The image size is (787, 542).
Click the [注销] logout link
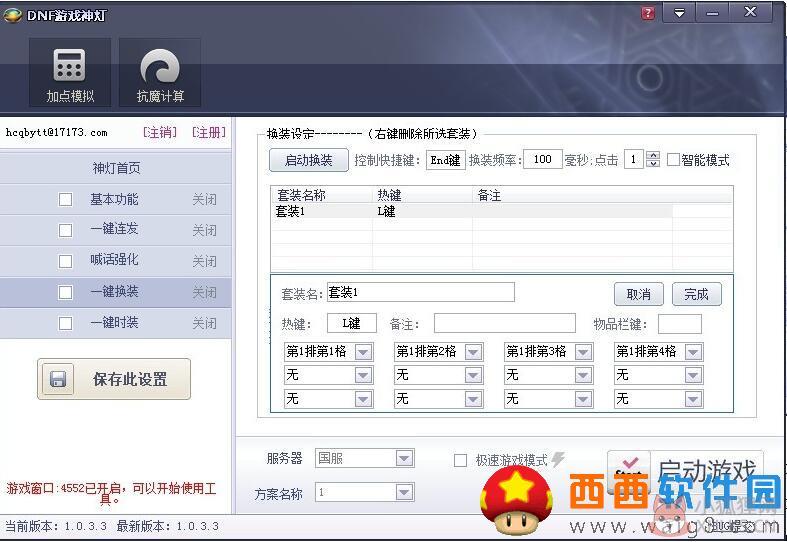(160, 132)
